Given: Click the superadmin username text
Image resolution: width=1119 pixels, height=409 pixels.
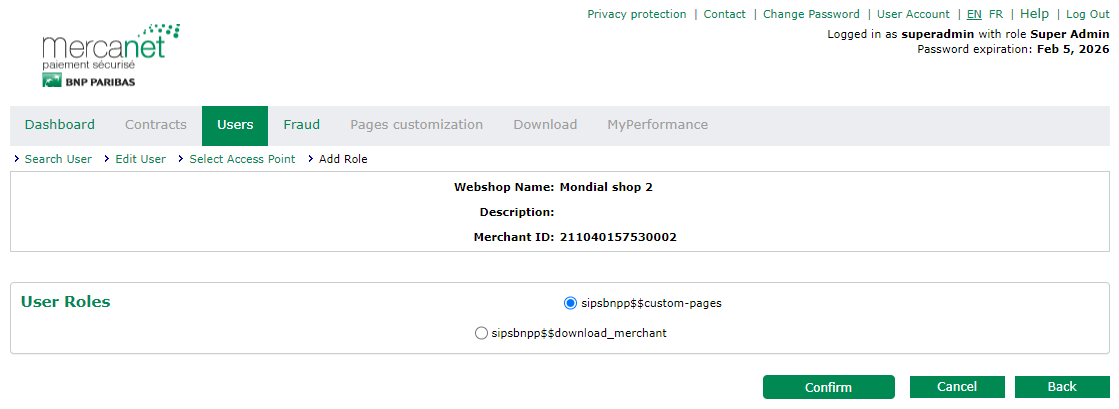Looking at the screenshot, I should click(936, 34).
